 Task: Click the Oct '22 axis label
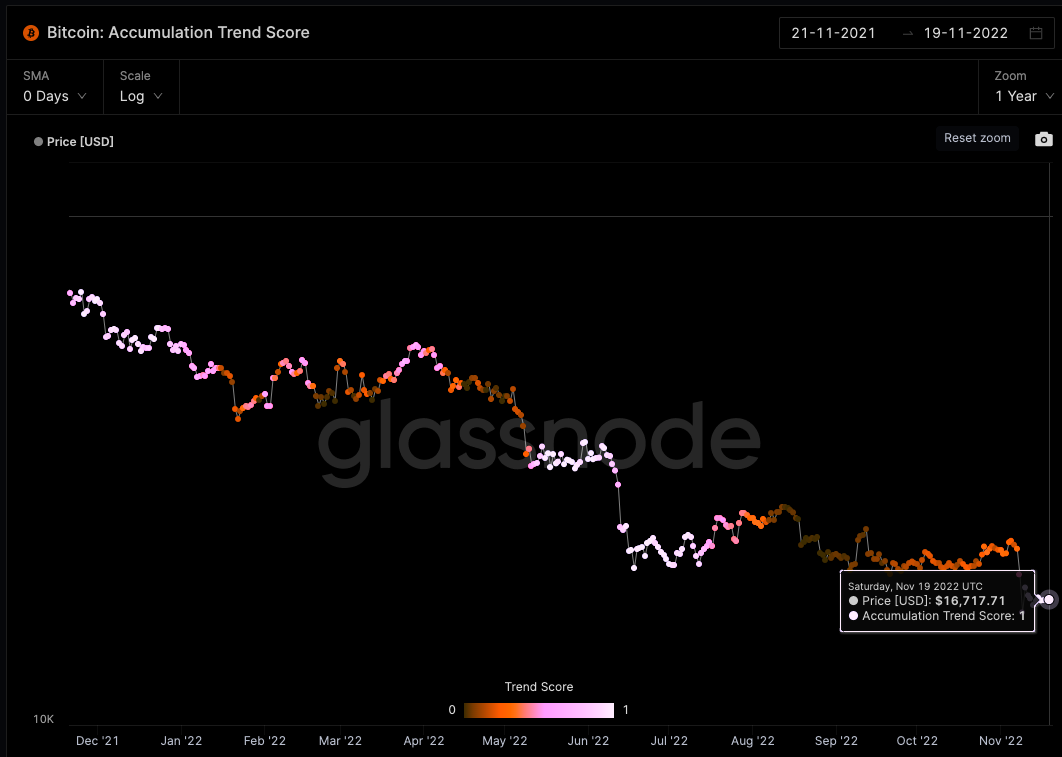click(x=917, y=741)
